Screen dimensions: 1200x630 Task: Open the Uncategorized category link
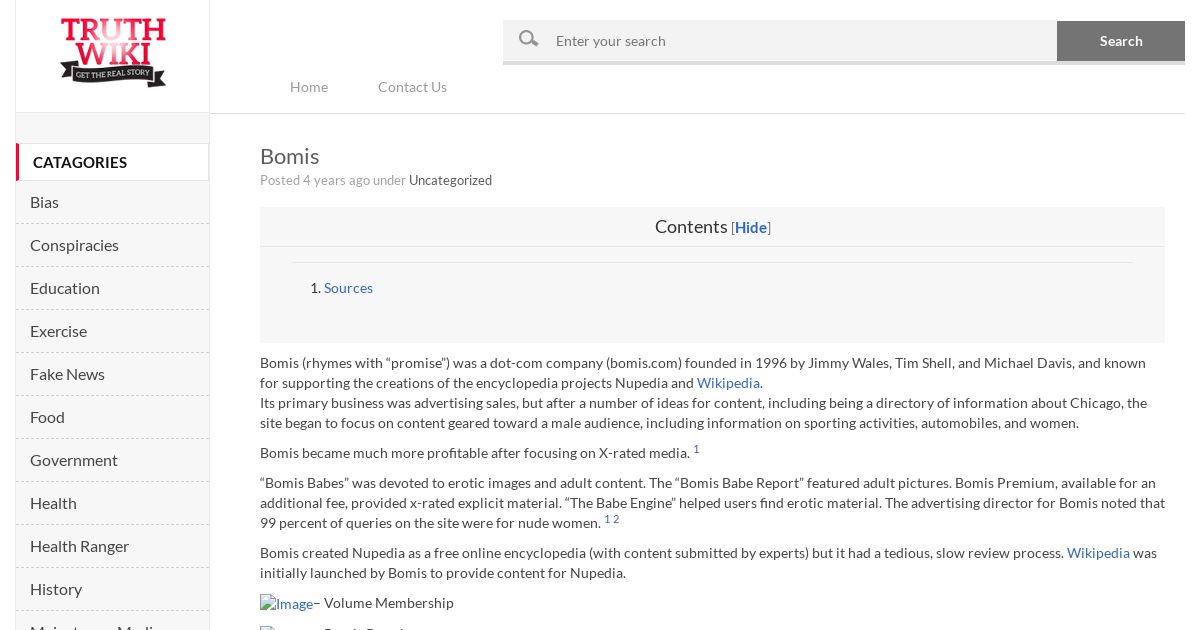[450, 180]
